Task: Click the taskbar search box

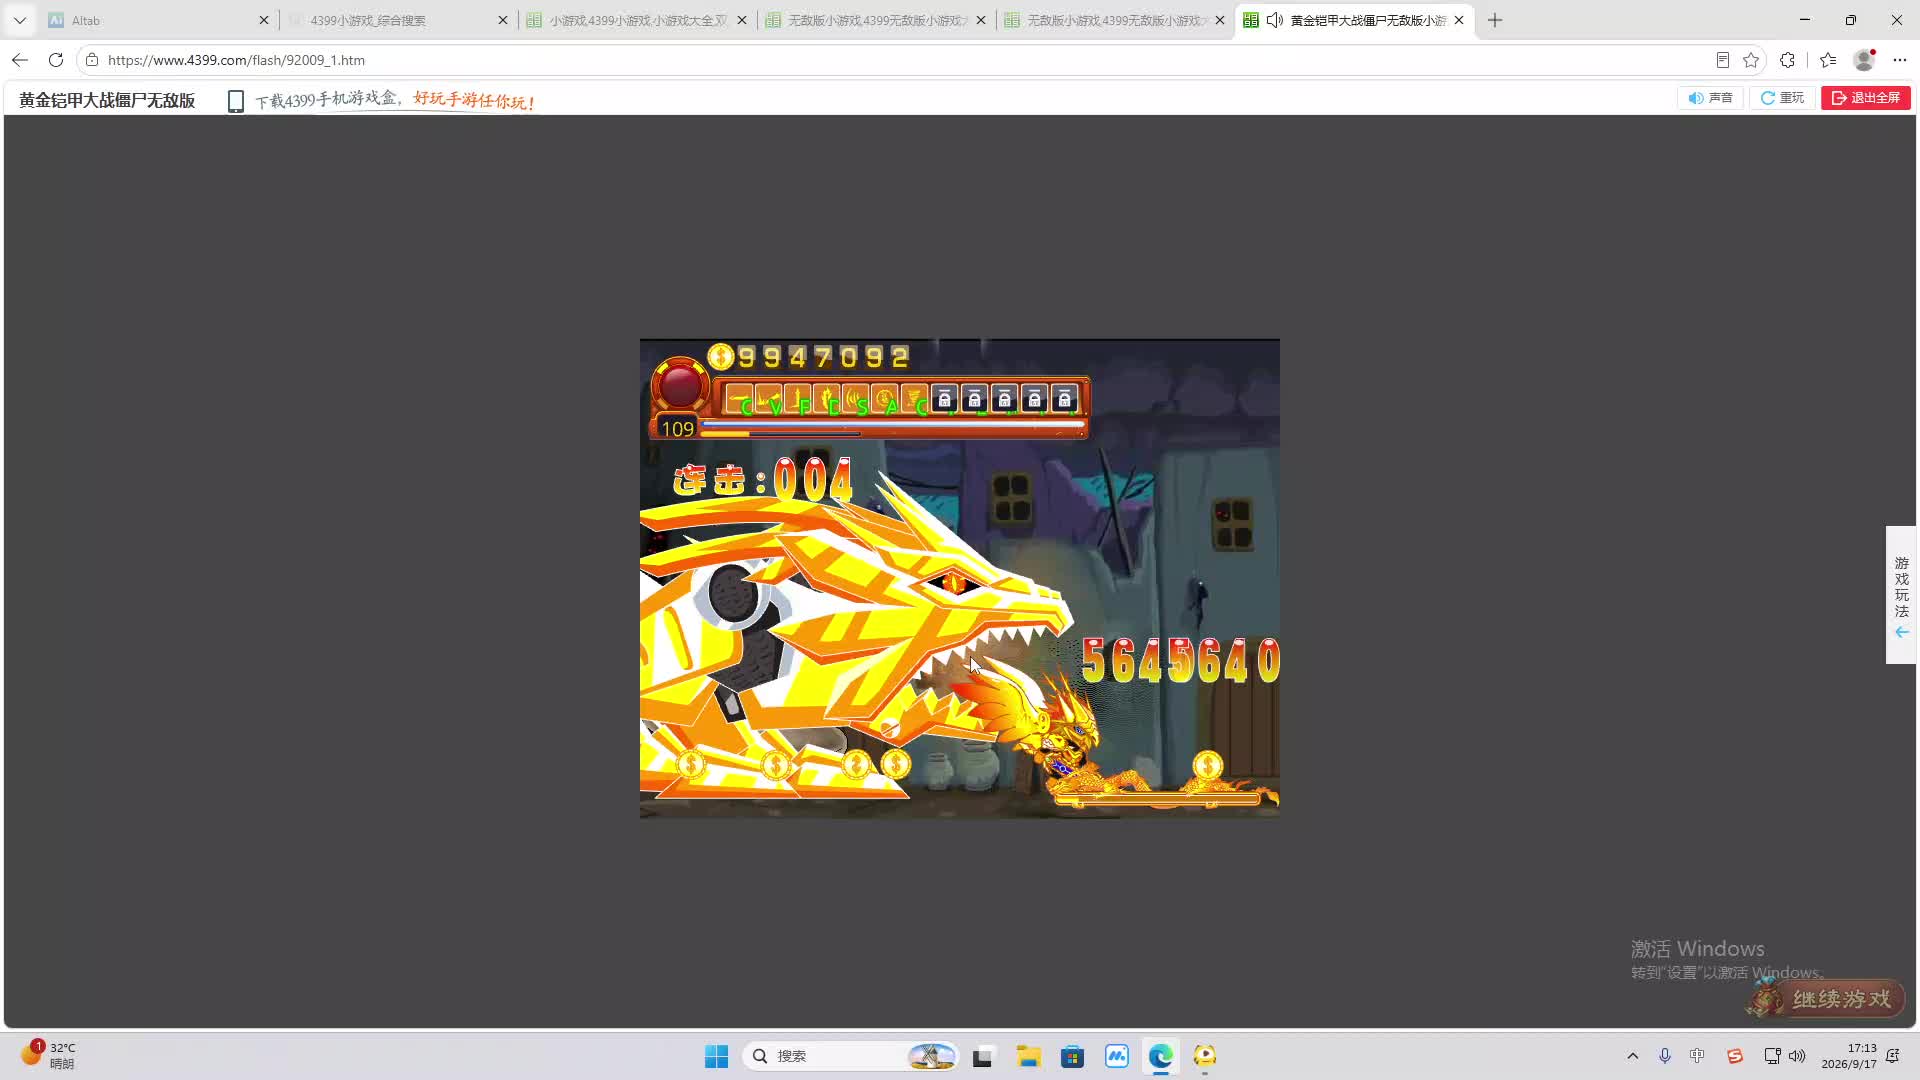Action: click(850, 1056)
